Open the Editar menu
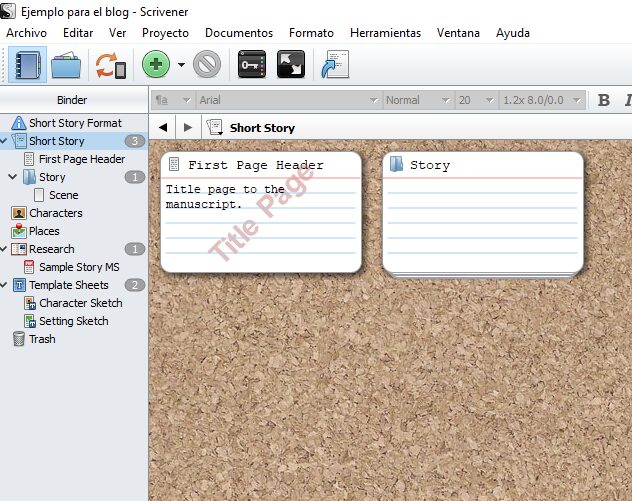 (x=78, y=33)
